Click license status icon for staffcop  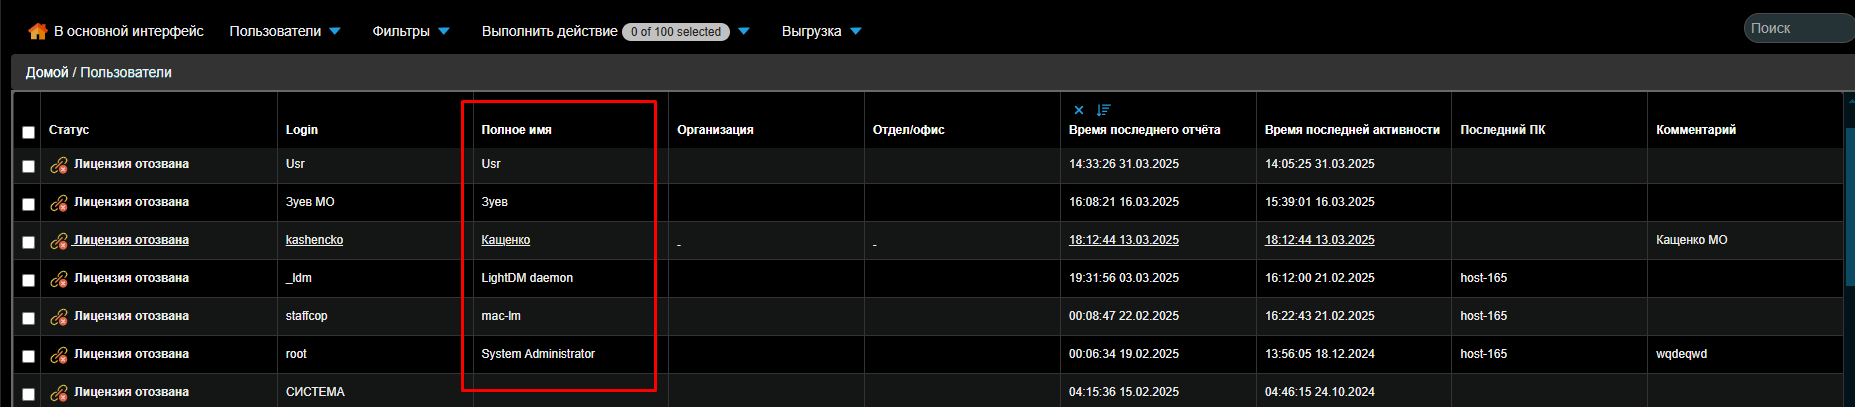(59, 317)
